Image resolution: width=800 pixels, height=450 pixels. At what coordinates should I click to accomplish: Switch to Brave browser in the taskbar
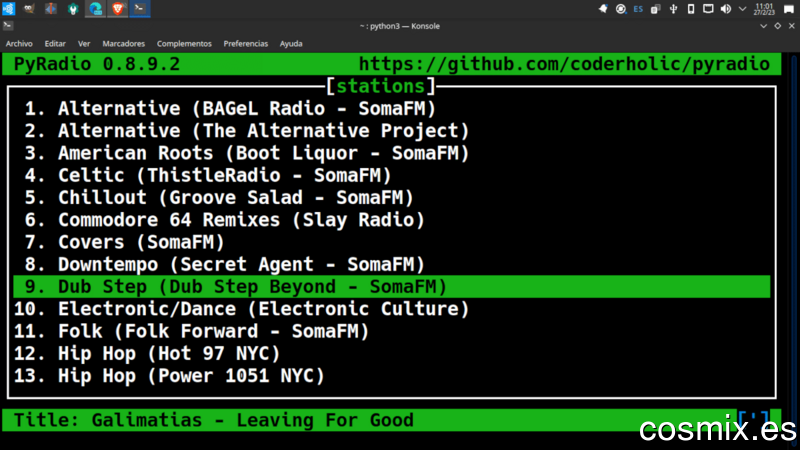pyautogui.click(x=117, y=9)
